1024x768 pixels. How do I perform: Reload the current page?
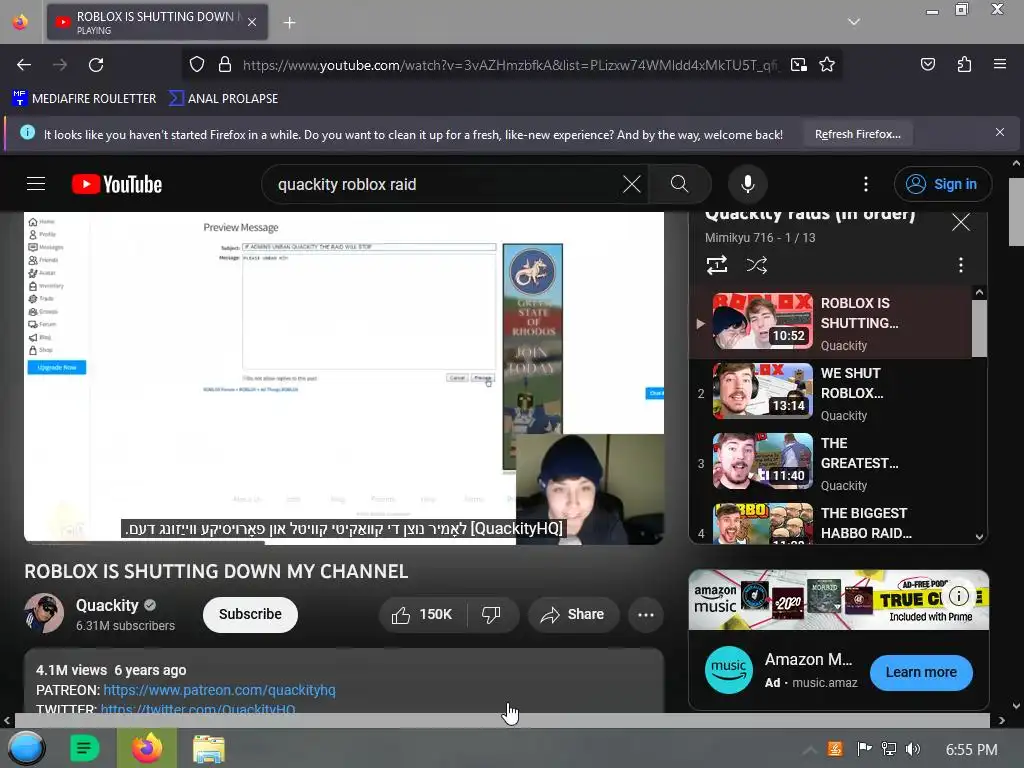[96, 65]
